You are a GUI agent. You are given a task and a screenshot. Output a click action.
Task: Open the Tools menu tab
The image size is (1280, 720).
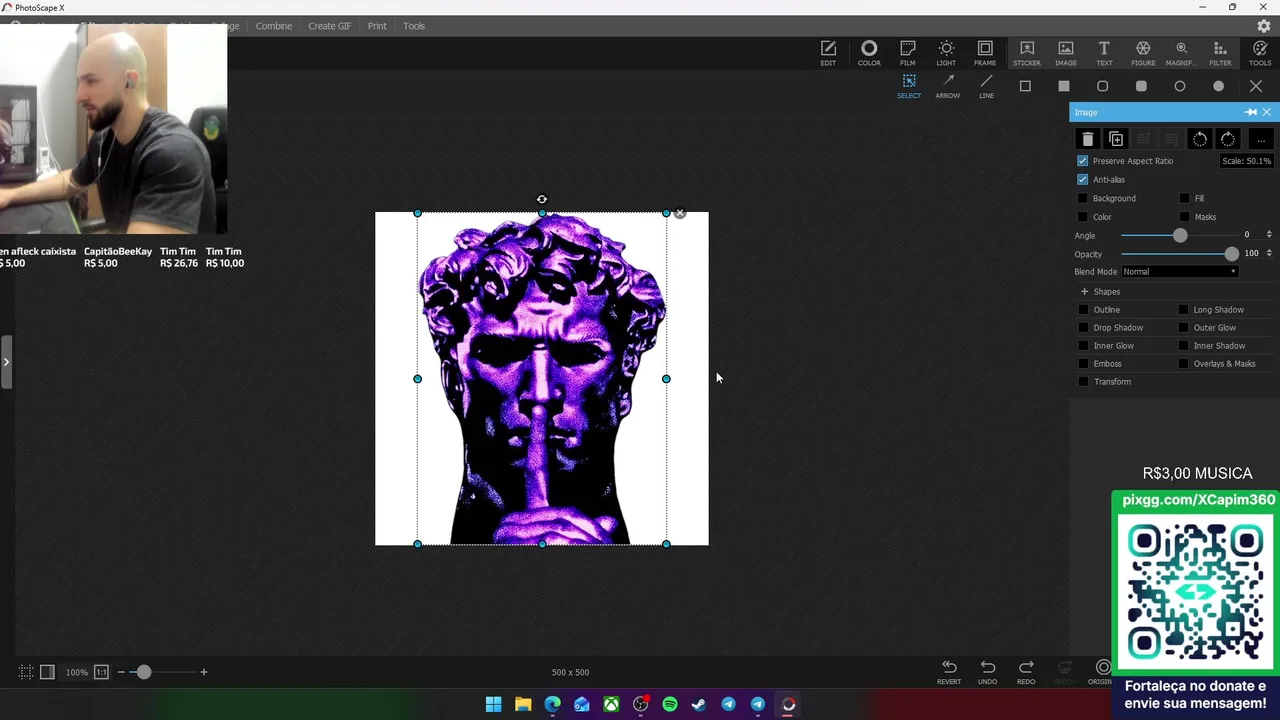pyautogui.click(x=414, y=26)
